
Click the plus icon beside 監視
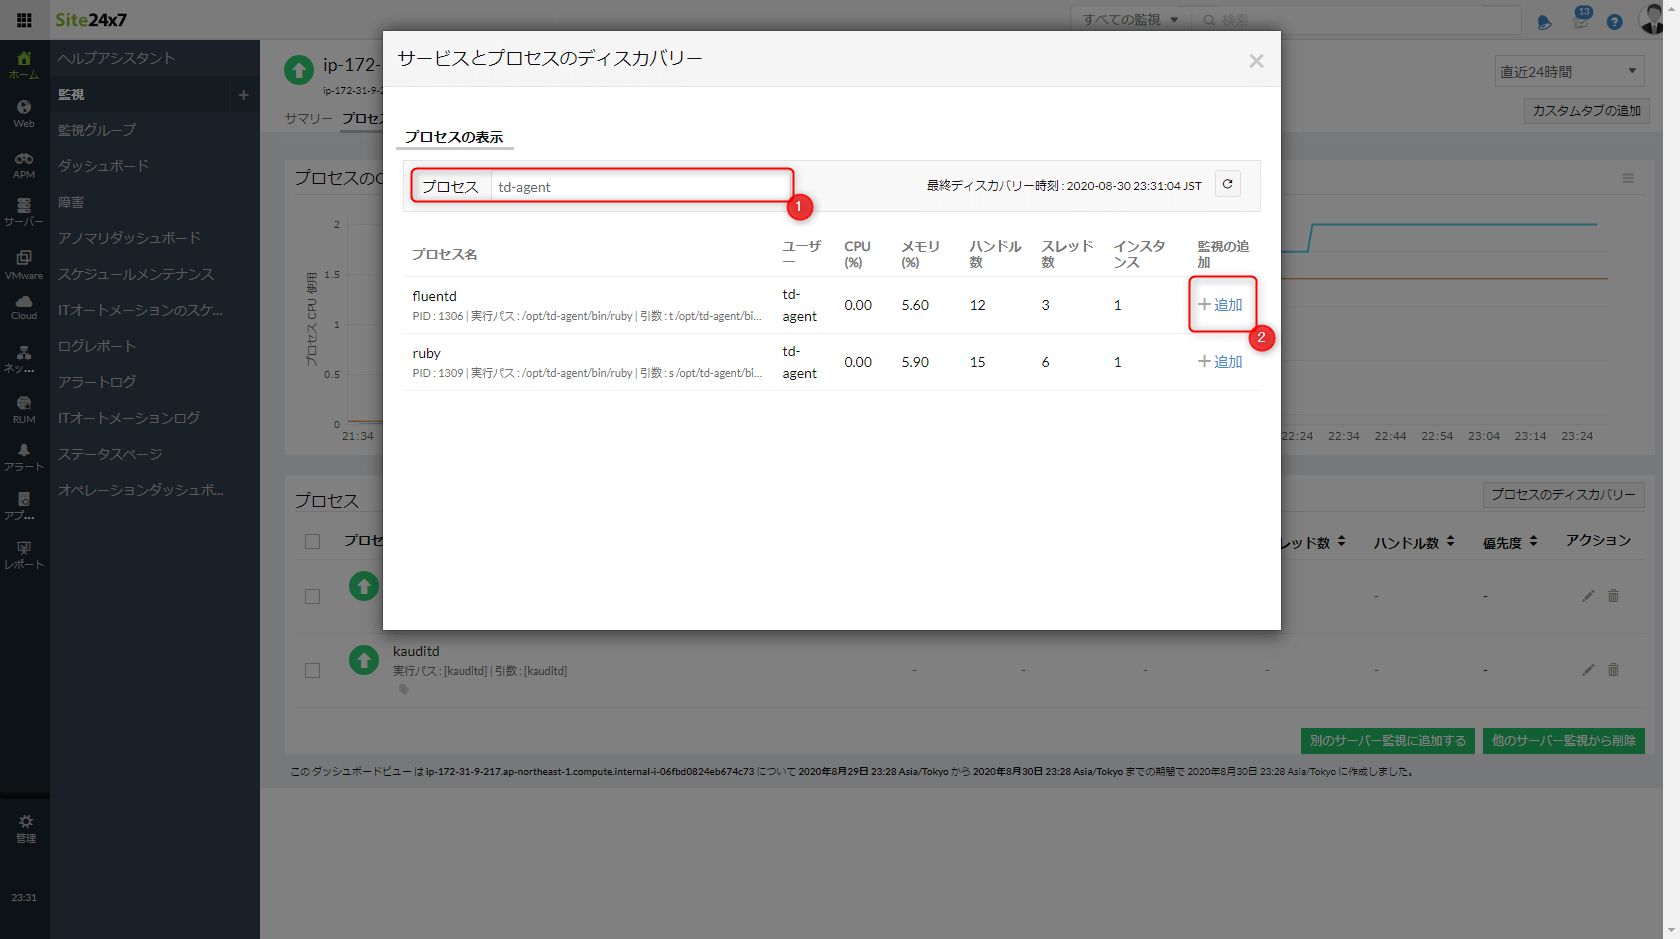coord(243,95)
